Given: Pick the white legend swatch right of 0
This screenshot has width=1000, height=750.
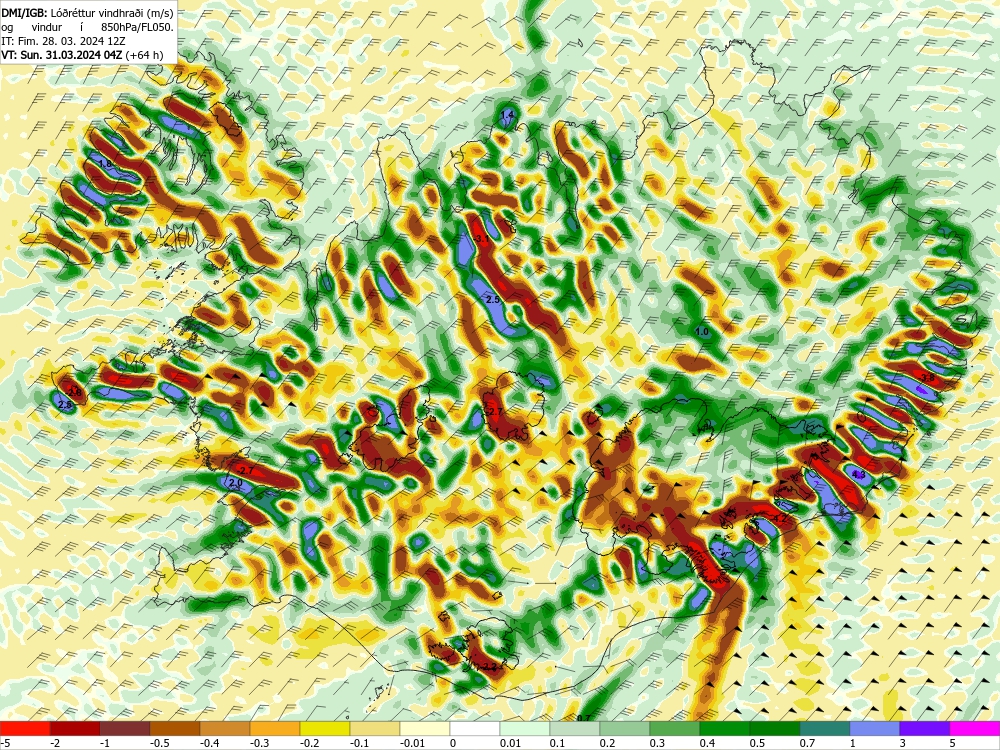Looking at the screenshot, I should click(475, 728).
